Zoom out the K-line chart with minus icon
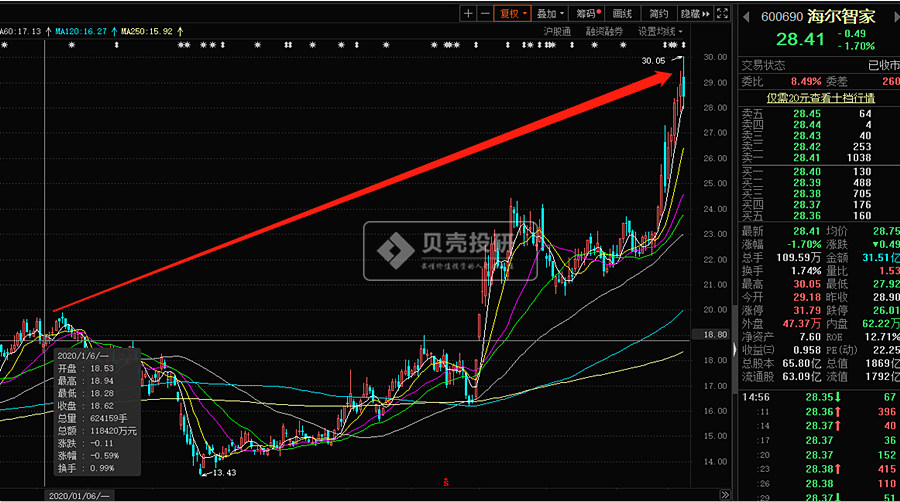The width and height of the screenshot is (900, 502). (x=485, y=13)
